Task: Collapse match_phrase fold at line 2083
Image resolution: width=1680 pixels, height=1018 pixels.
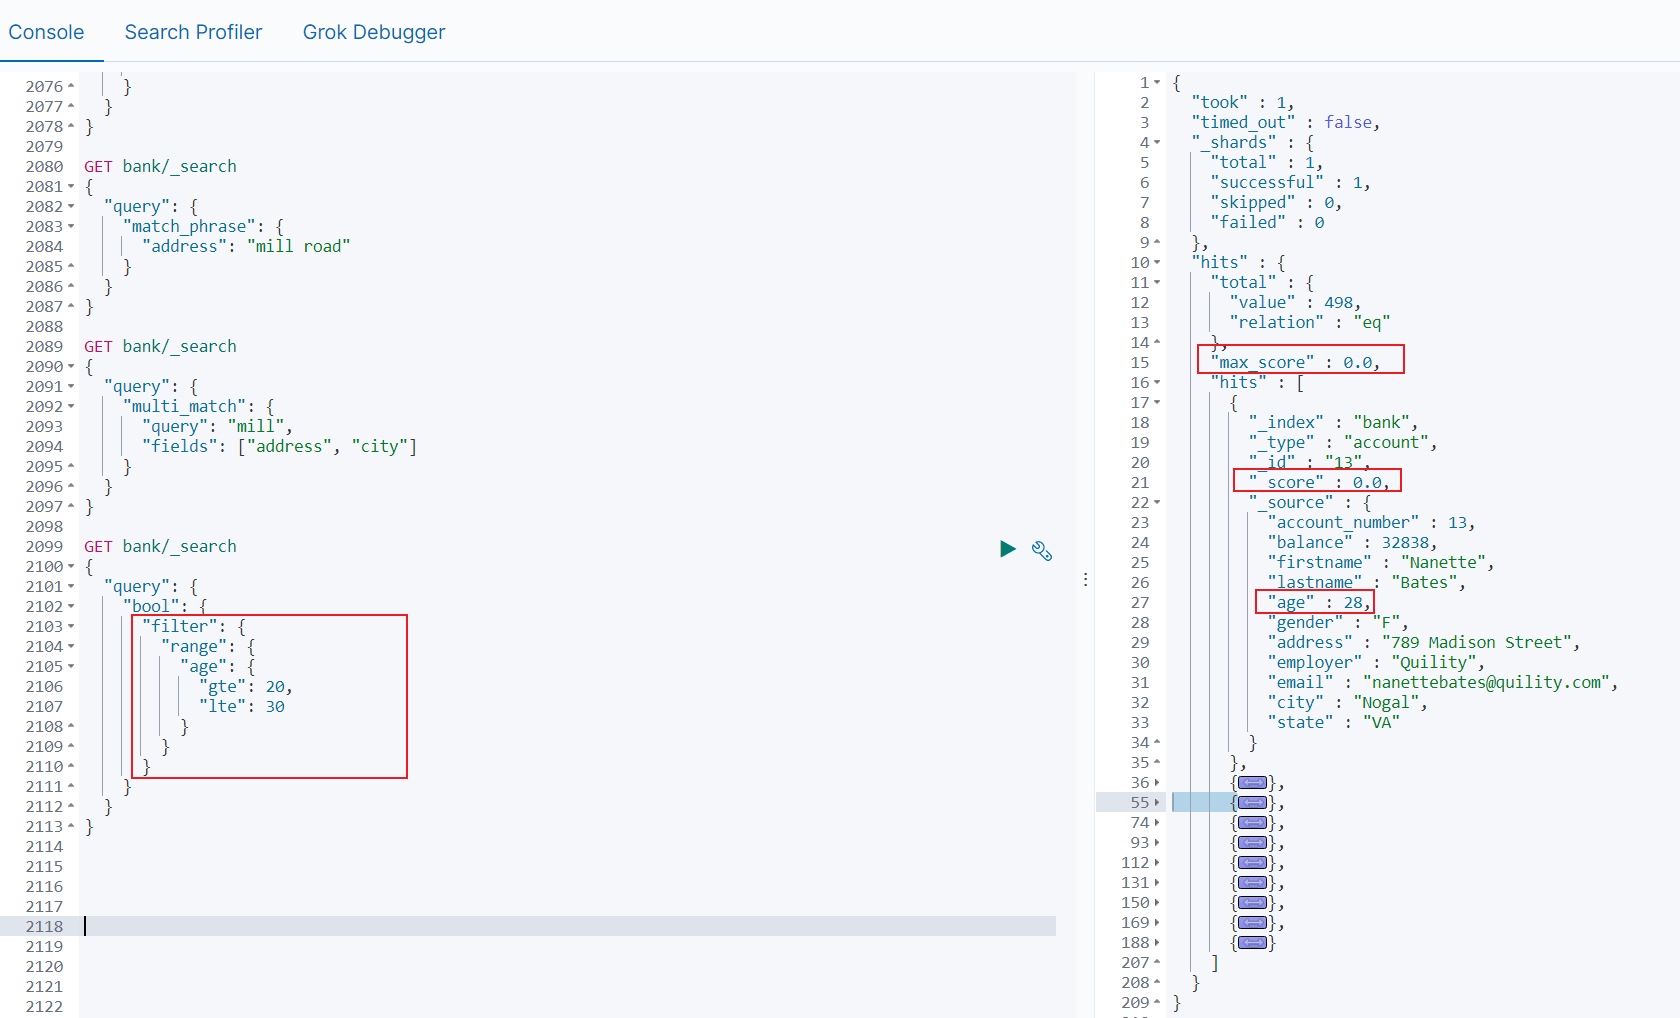Action: (71, 226)
